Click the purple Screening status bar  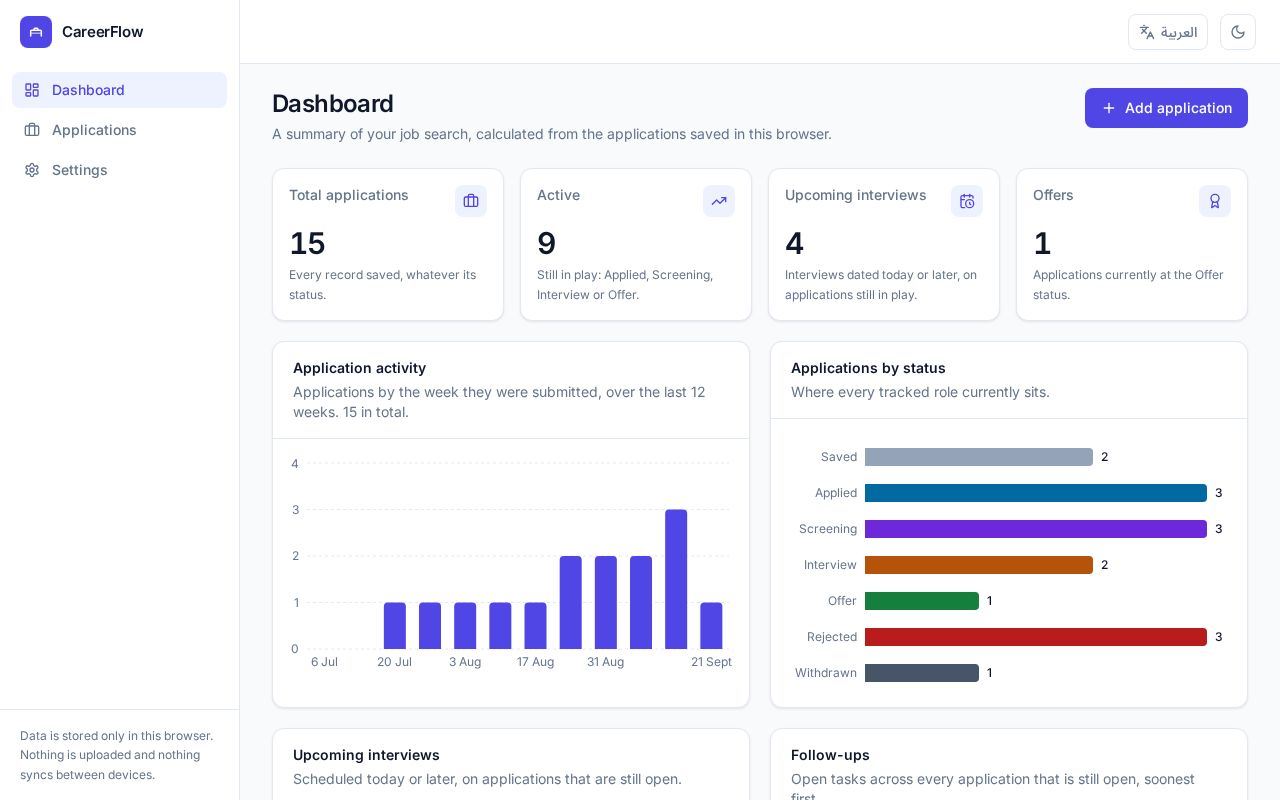[x=1036, y=529]
